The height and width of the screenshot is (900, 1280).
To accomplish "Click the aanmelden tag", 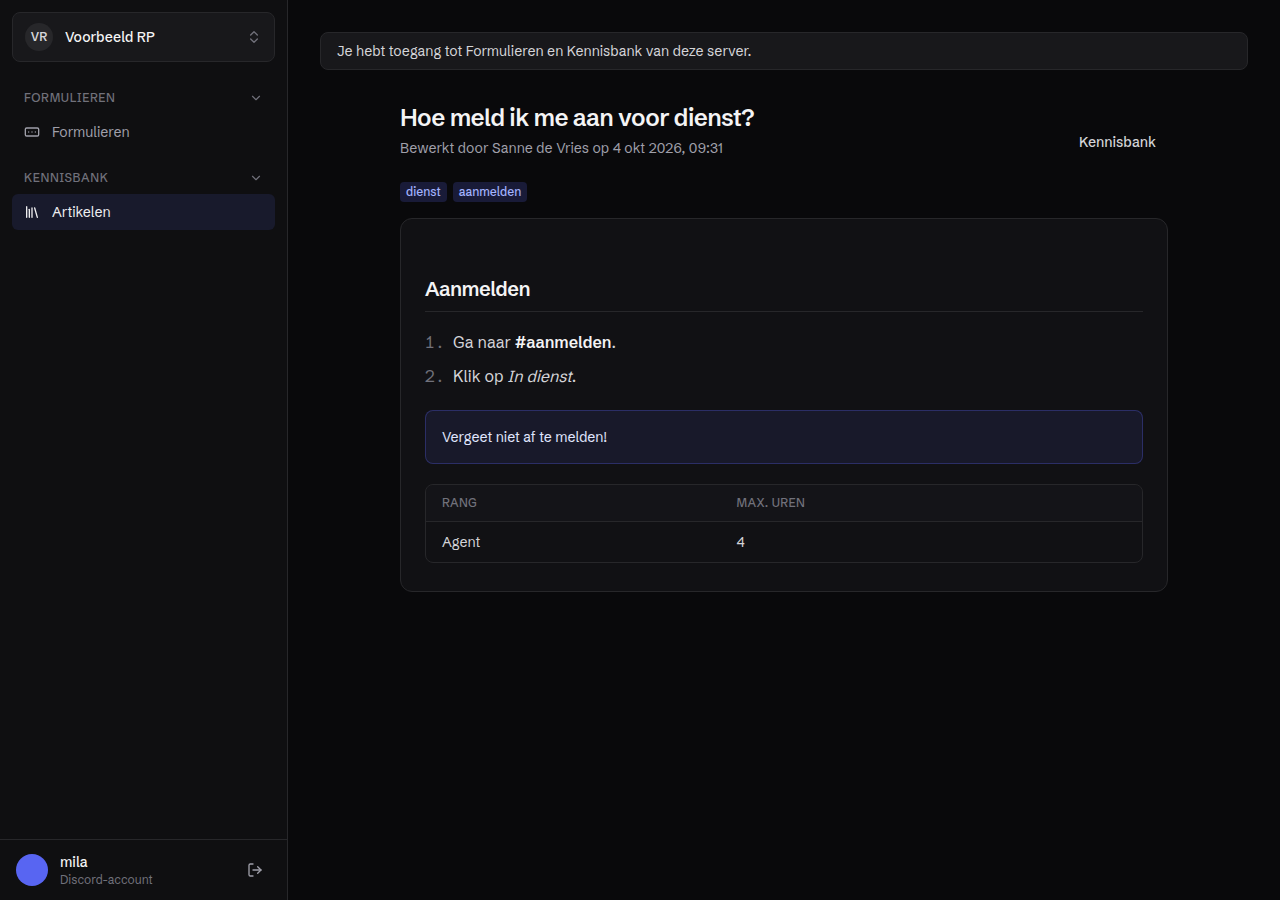I will click(490, 192).
